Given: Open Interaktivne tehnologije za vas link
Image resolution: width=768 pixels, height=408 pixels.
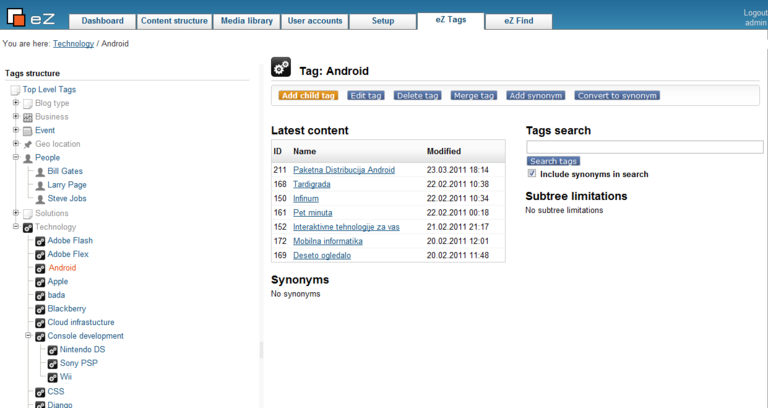Looking at the screenshot, I should click(x=346, y=227).
